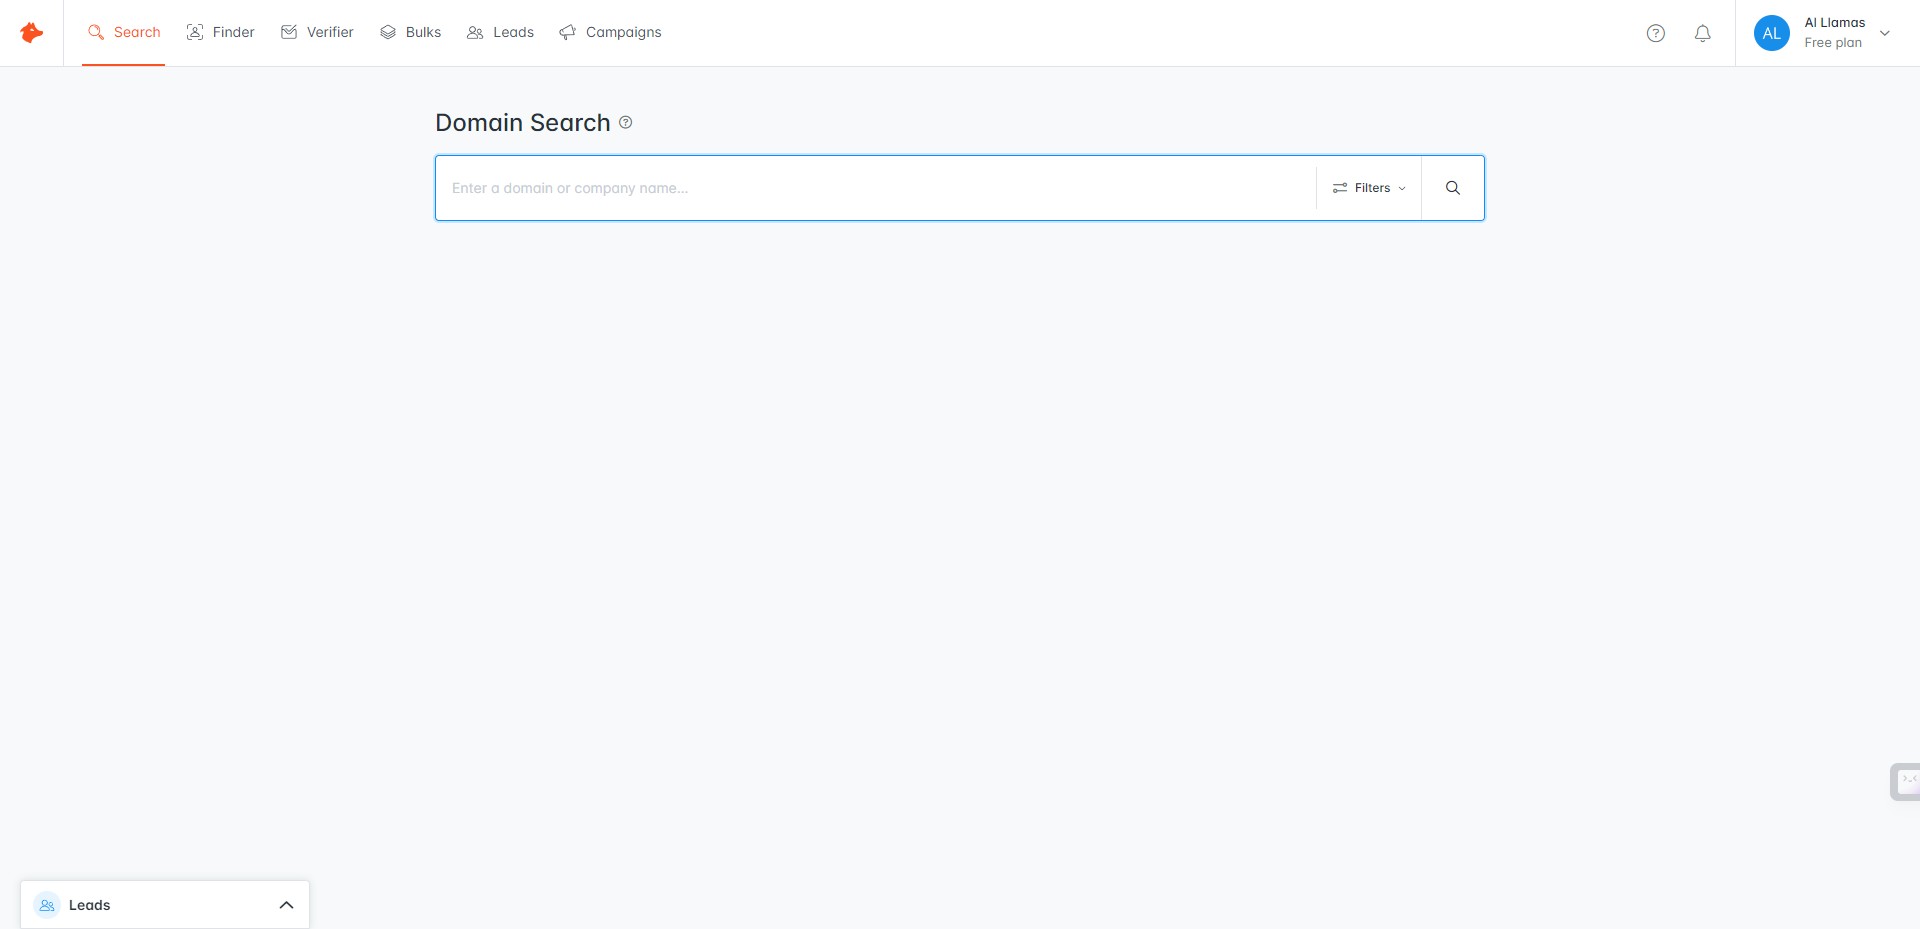Screen dimensions: 1920x929
Task: Click the search magnifier in the search bar
Action: click(x=1452, y=187)
